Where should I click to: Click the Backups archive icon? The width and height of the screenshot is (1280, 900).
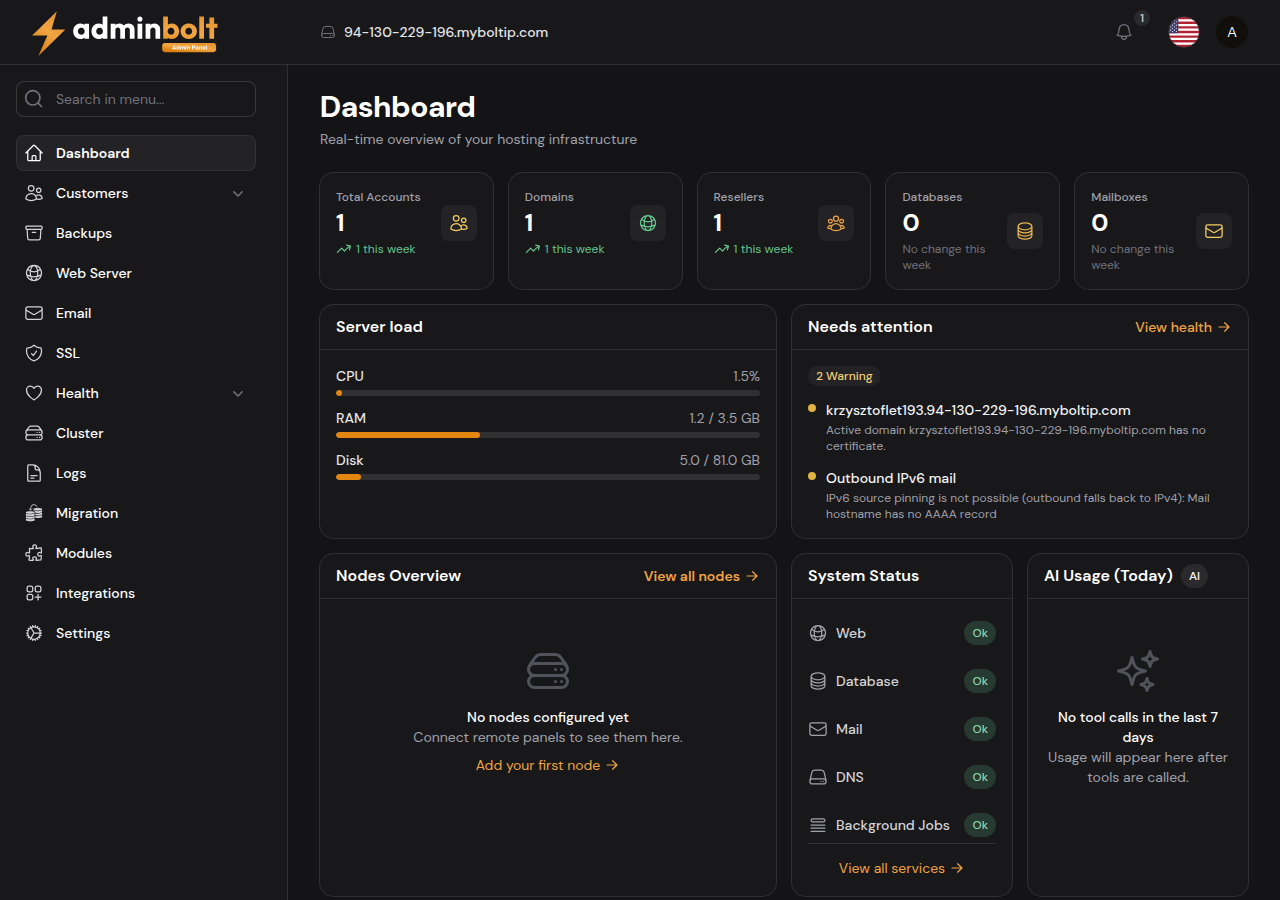coord(34,233)
